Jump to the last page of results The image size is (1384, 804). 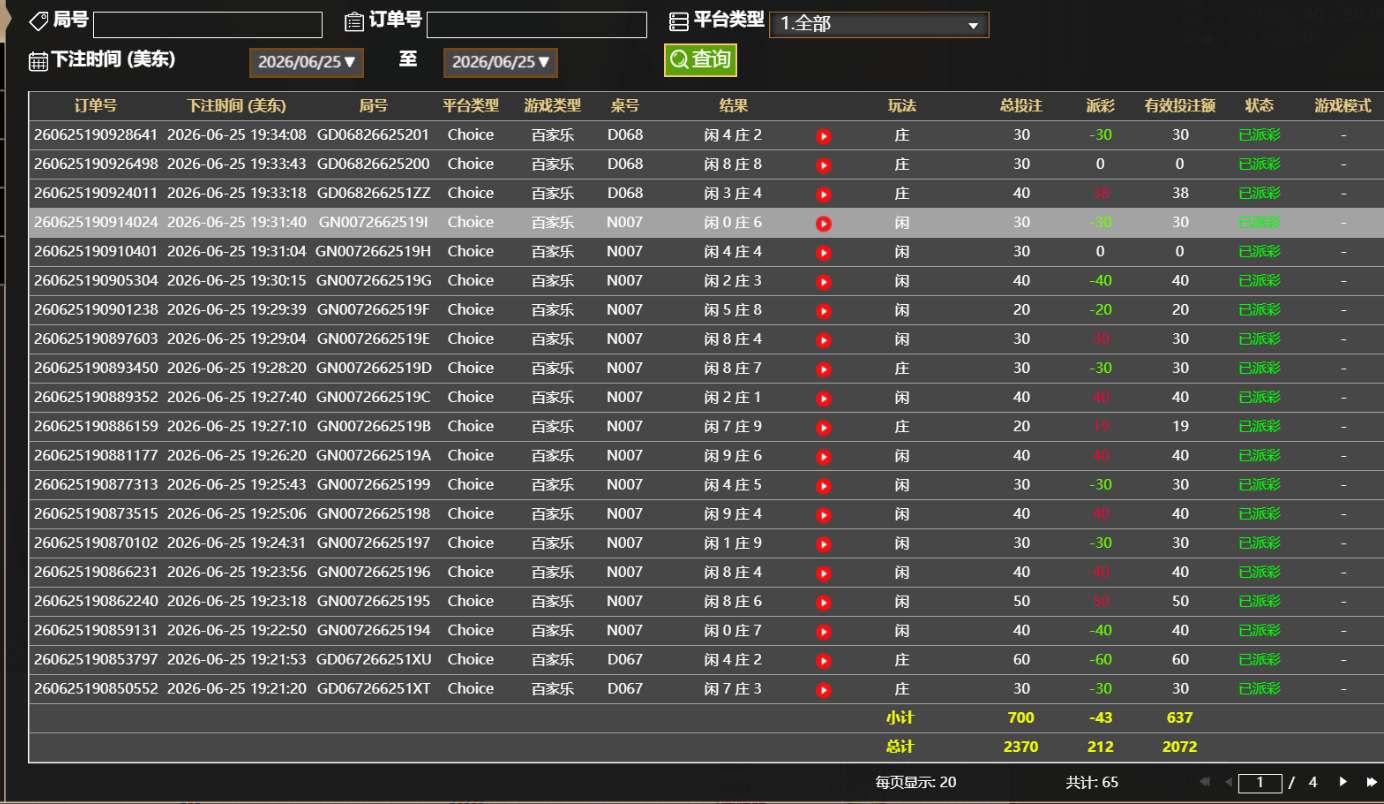tap(1372, 782)
